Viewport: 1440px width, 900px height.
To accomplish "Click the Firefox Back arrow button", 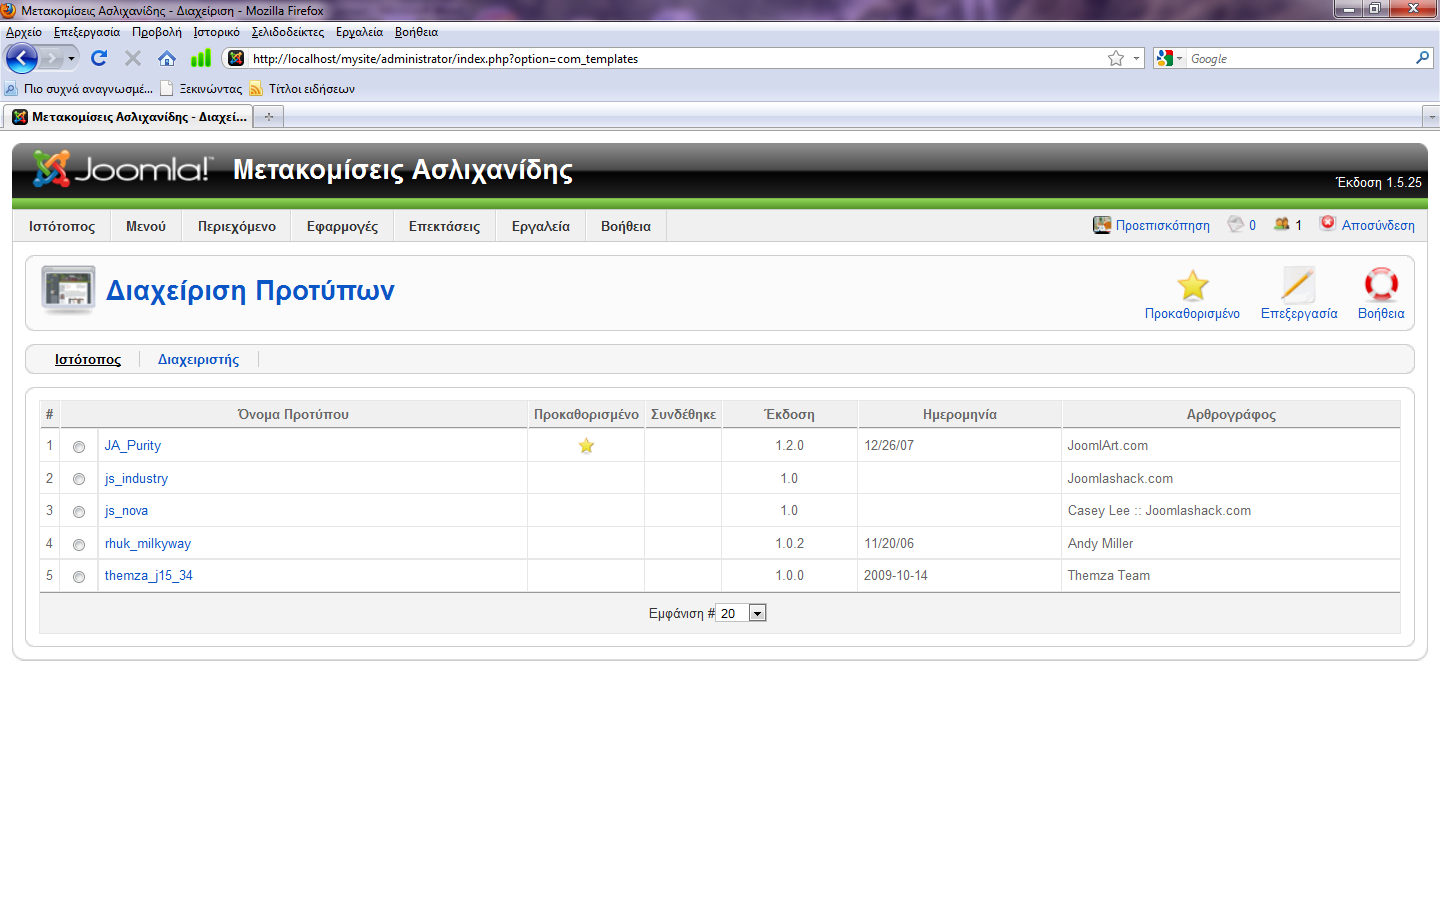I will 21,58.
